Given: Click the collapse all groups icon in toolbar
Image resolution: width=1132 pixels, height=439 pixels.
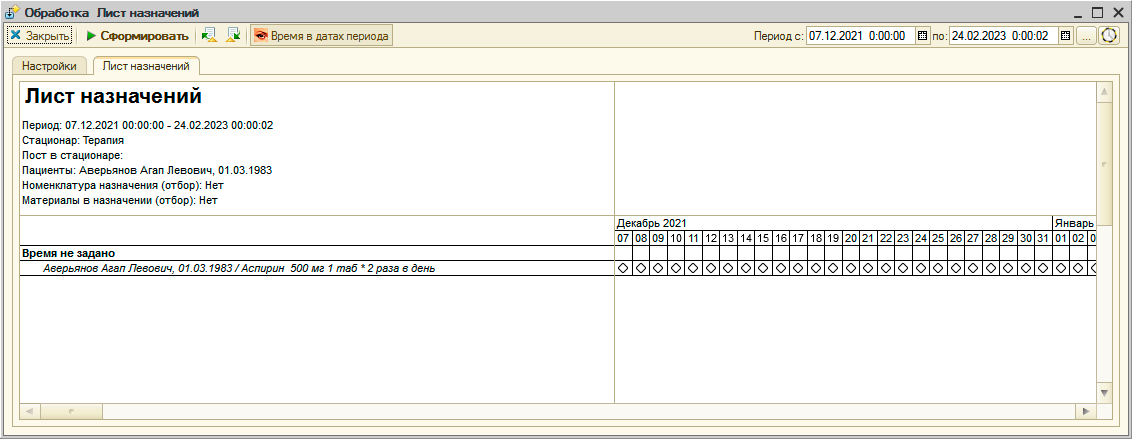Looking at the screenshot, I should click(233, 36).
